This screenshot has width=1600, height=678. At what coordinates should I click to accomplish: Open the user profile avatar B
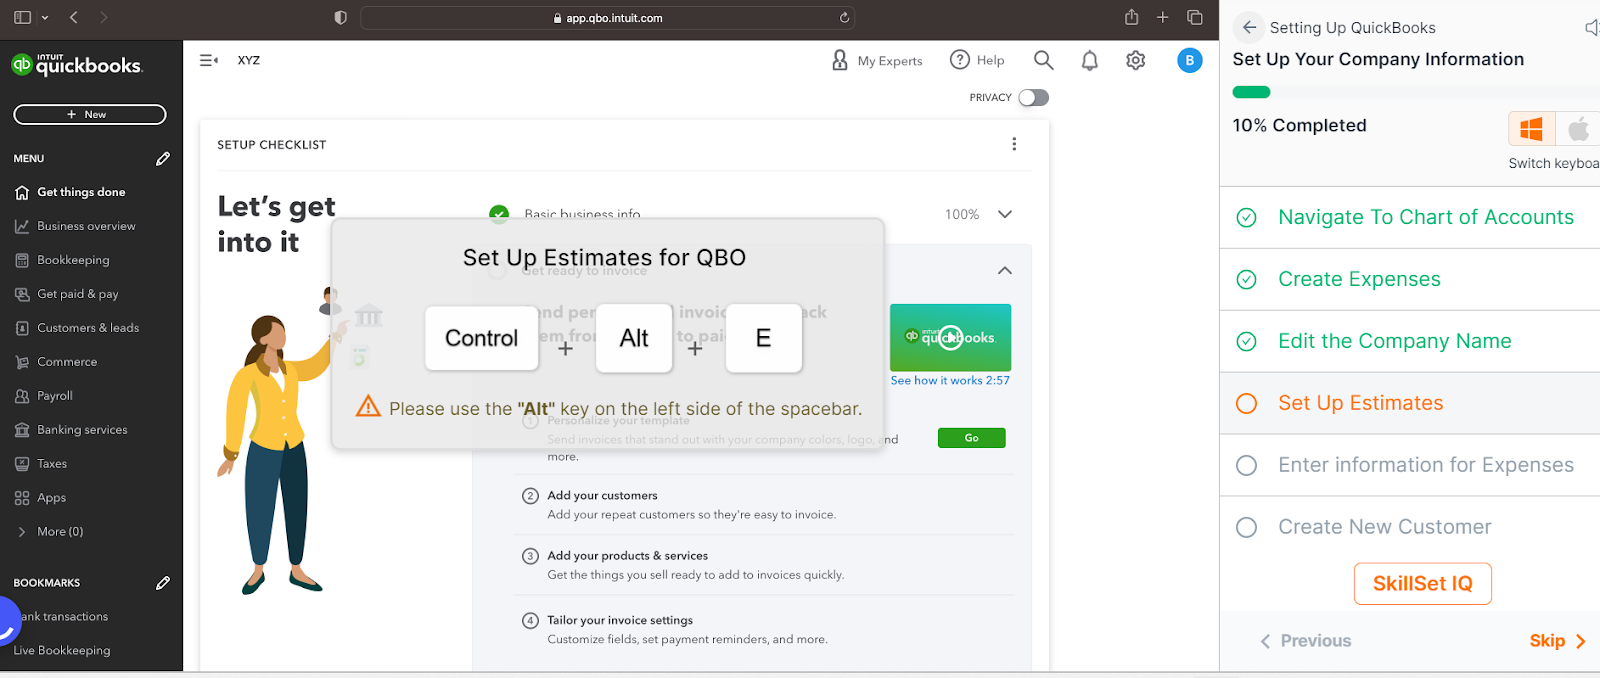pos(1189,60)
